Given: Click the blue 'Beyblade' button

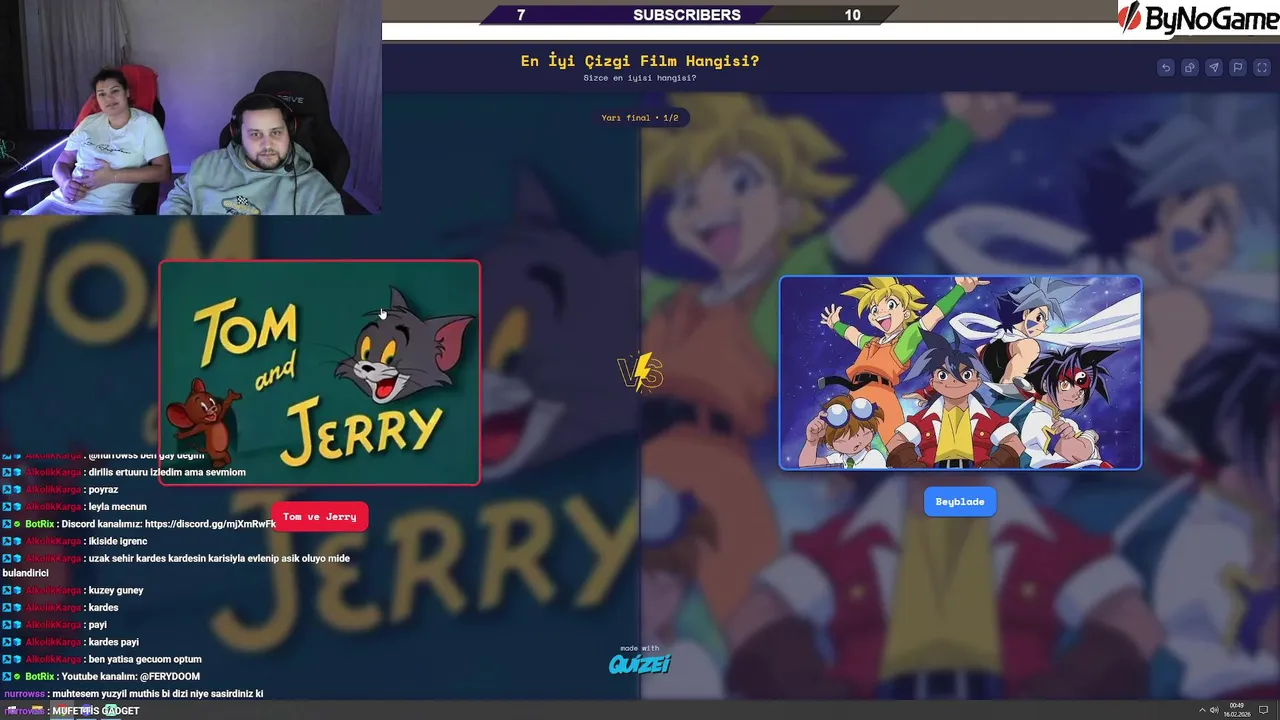Looking at the screenshot, I should click(x=960, y=502).
